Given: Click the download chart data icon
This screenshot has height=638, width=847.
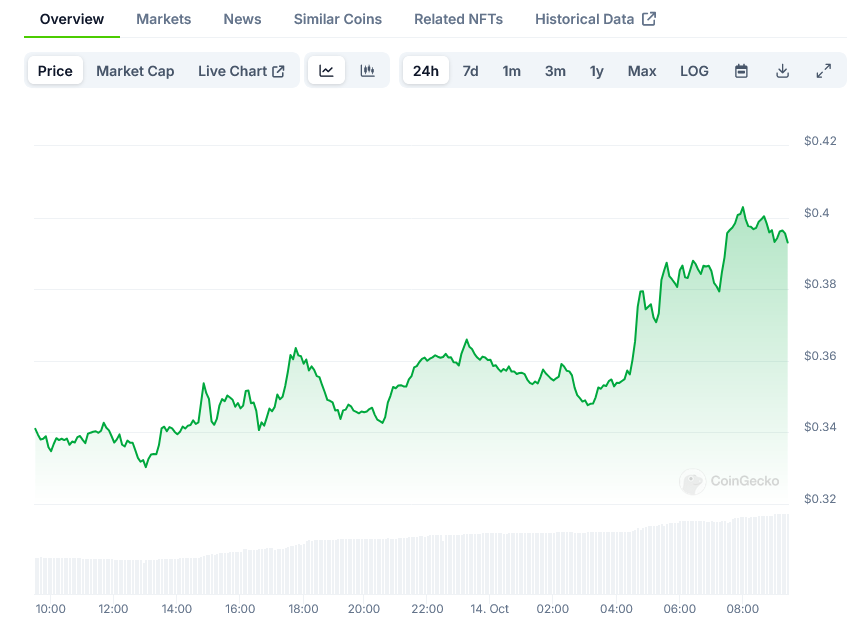Looking at the screenshot, I should point(782,71).
